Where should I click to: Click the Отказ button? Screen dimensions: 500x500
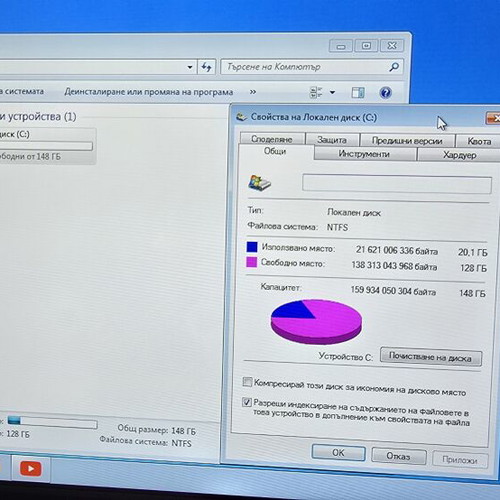pos(398,456)
